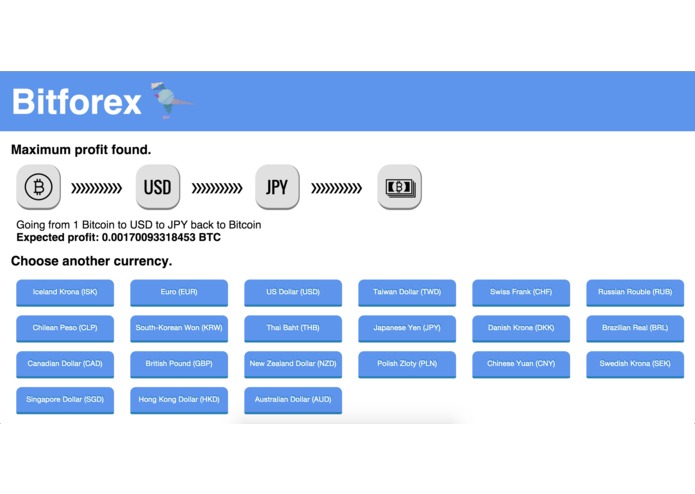The image size is (695, 494).
Task: Click the Expected profit BTC value
Action: [161, 237]
